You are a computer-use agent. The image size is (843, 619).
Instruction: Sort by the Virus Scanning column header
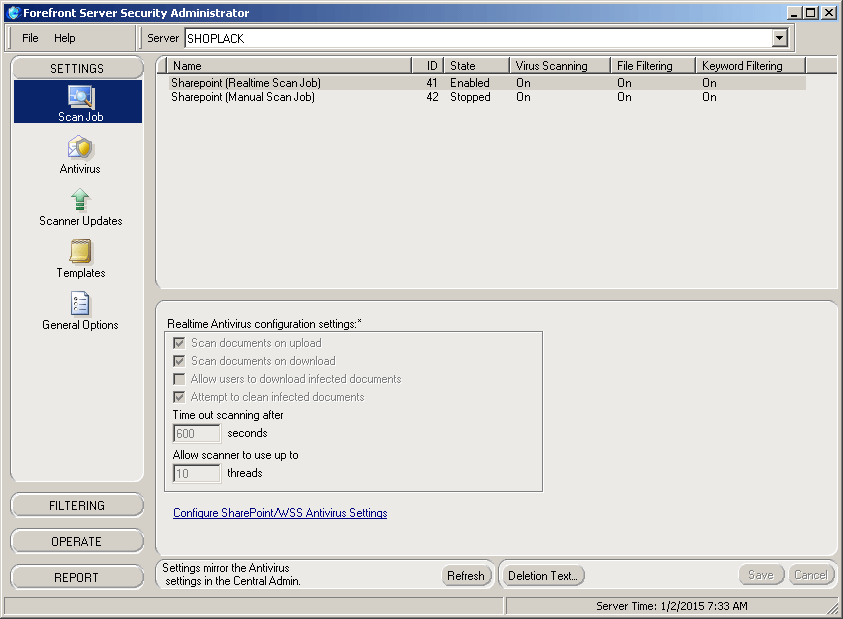click(x=560, y=66)
